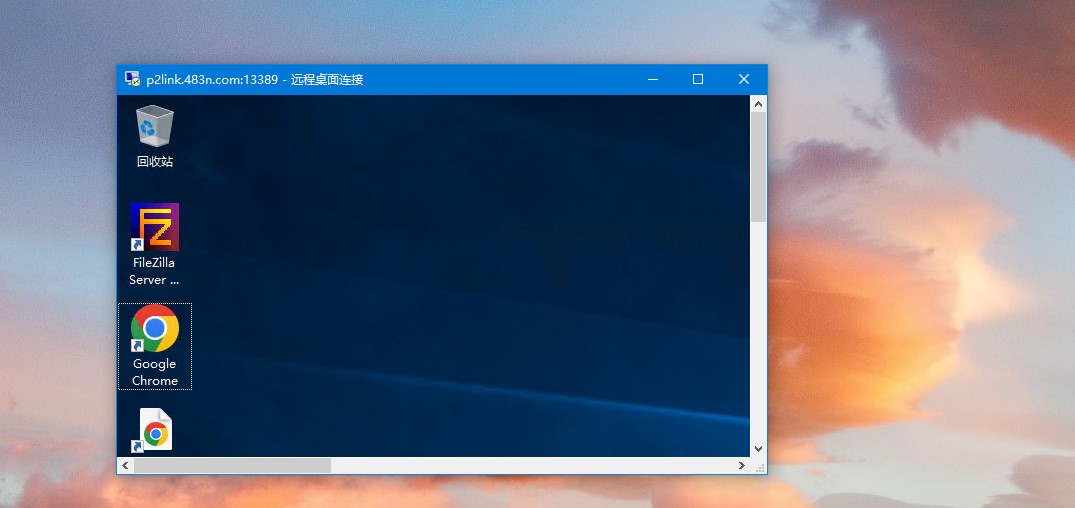Click the horizontal scrollbar right arrow
The image size is (1075, 508).
click(742, 465)
